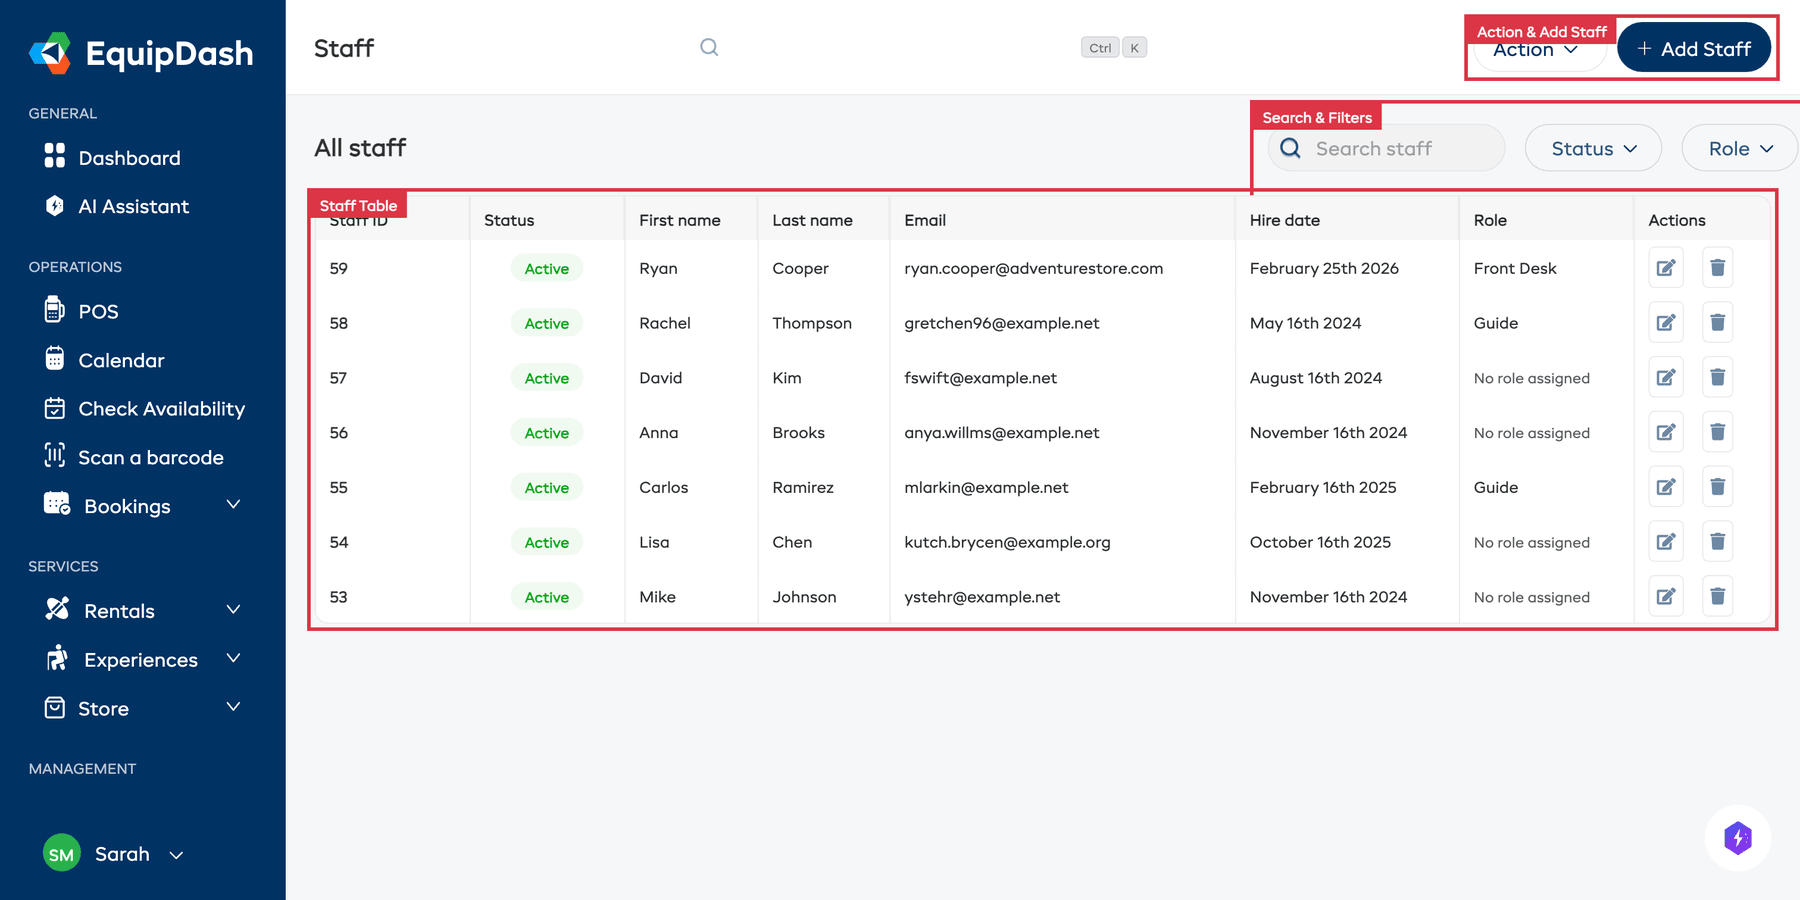Open the Calendar from the sidebar
The image size is (1800, 900).
tap(120, 360)
